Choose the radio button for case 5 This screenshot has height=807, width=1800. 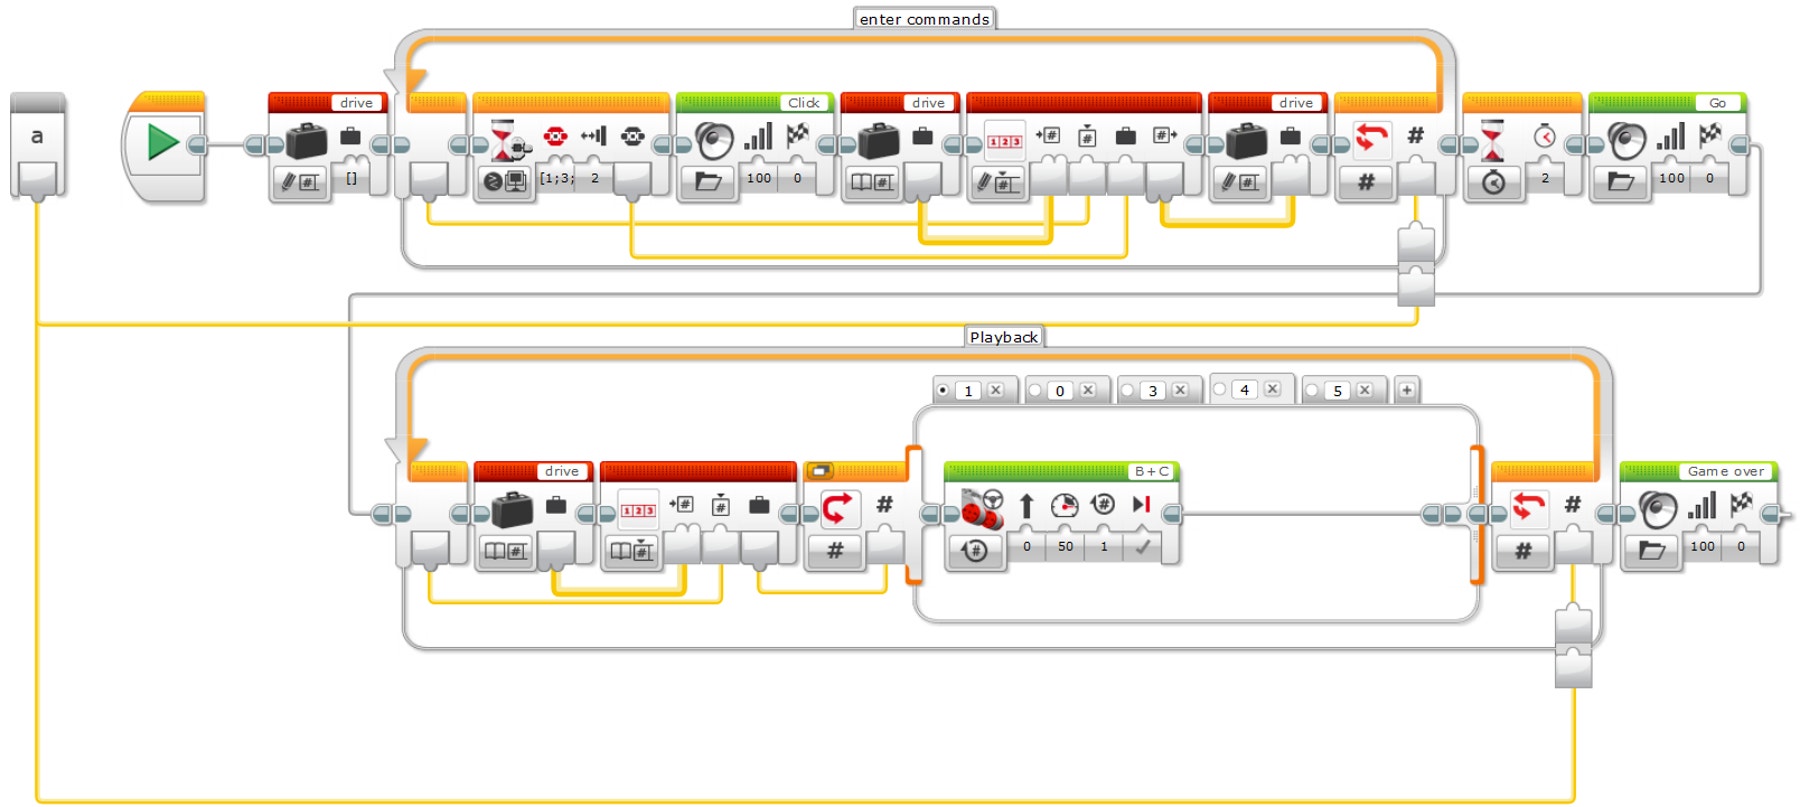pos(1312,390)
